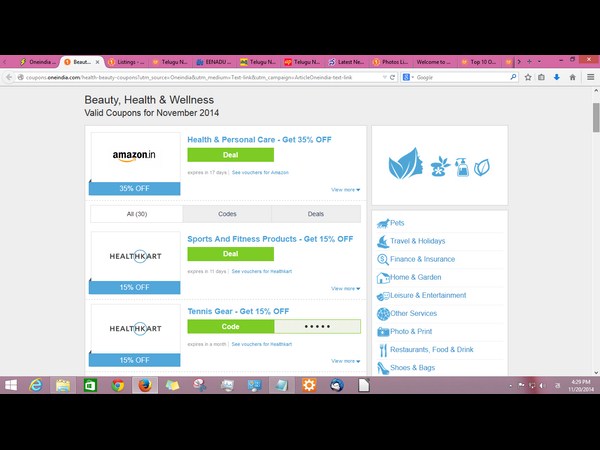Expand View more for the Amazon deal
600x450 pixels.
(x=346, y=190)
